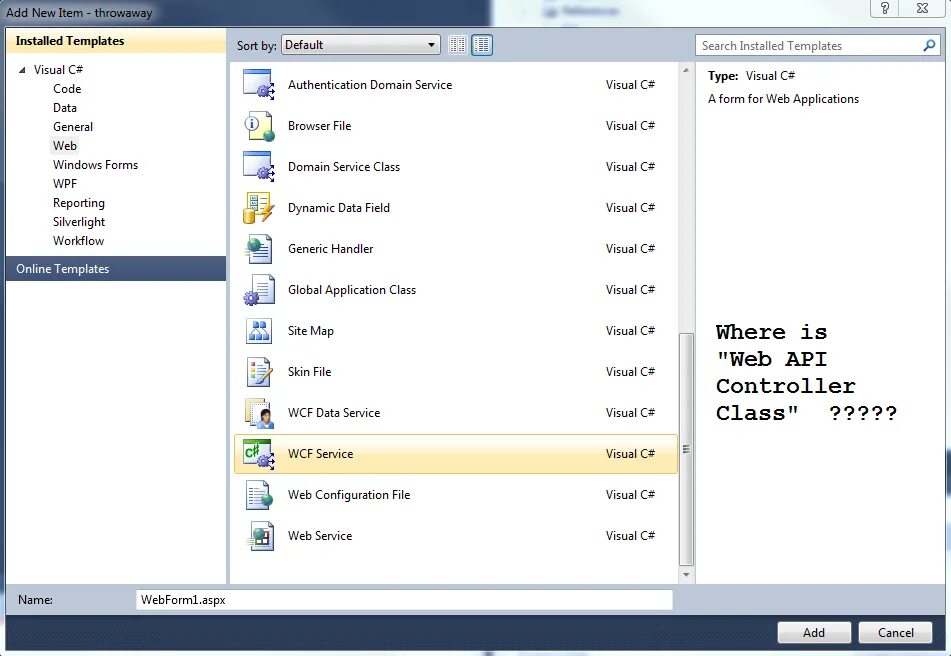
Task: Switch to small icons view
Action: (457, 45)
